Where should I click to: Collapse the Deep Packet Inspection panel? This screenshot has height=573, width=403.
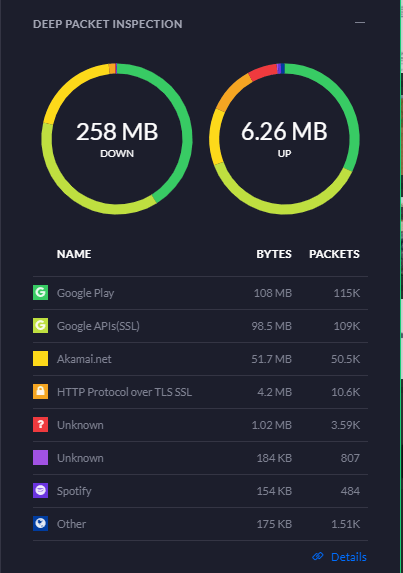(x=360, y=23)
